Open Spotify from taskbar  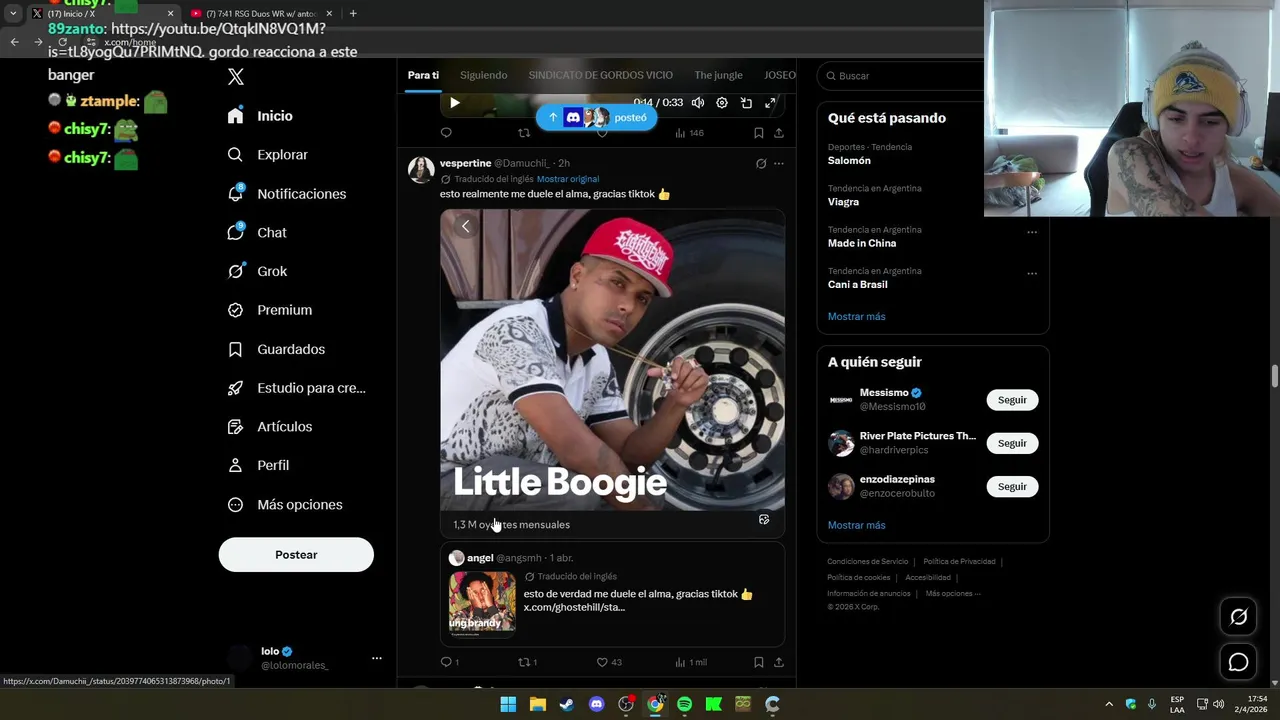(684, 704)
